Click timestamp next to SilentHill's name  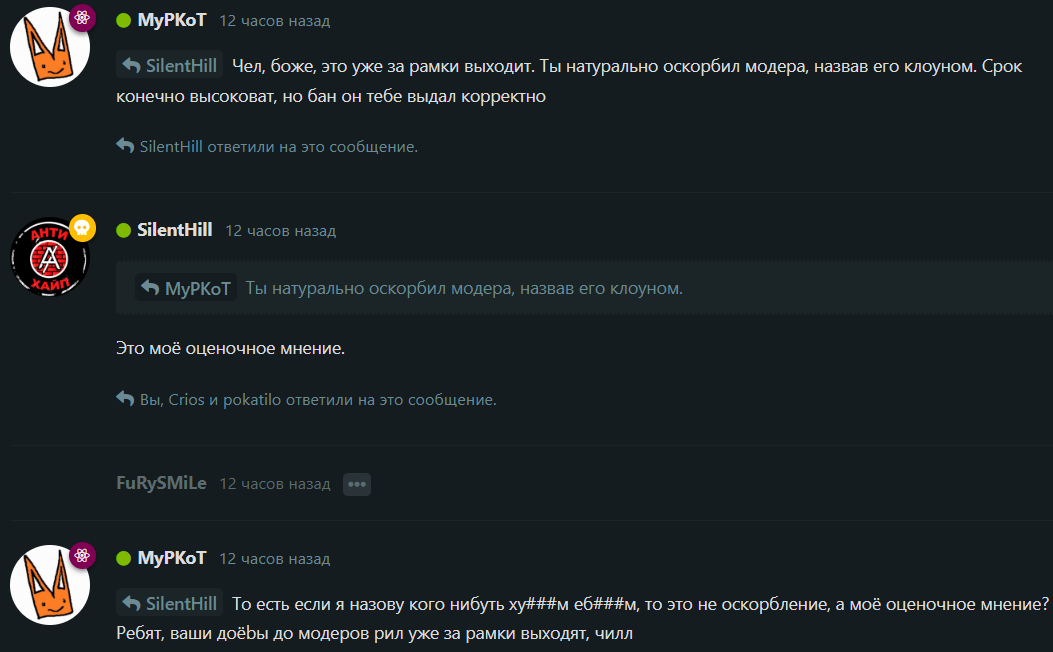click(281, 230)
